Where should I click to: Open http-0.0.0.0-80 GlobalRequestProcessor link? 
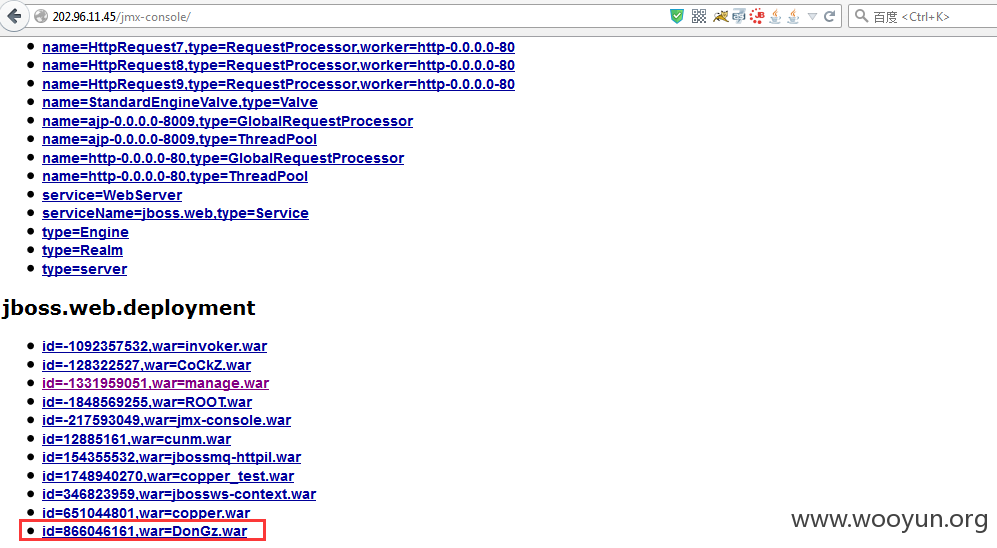[223, 158]
